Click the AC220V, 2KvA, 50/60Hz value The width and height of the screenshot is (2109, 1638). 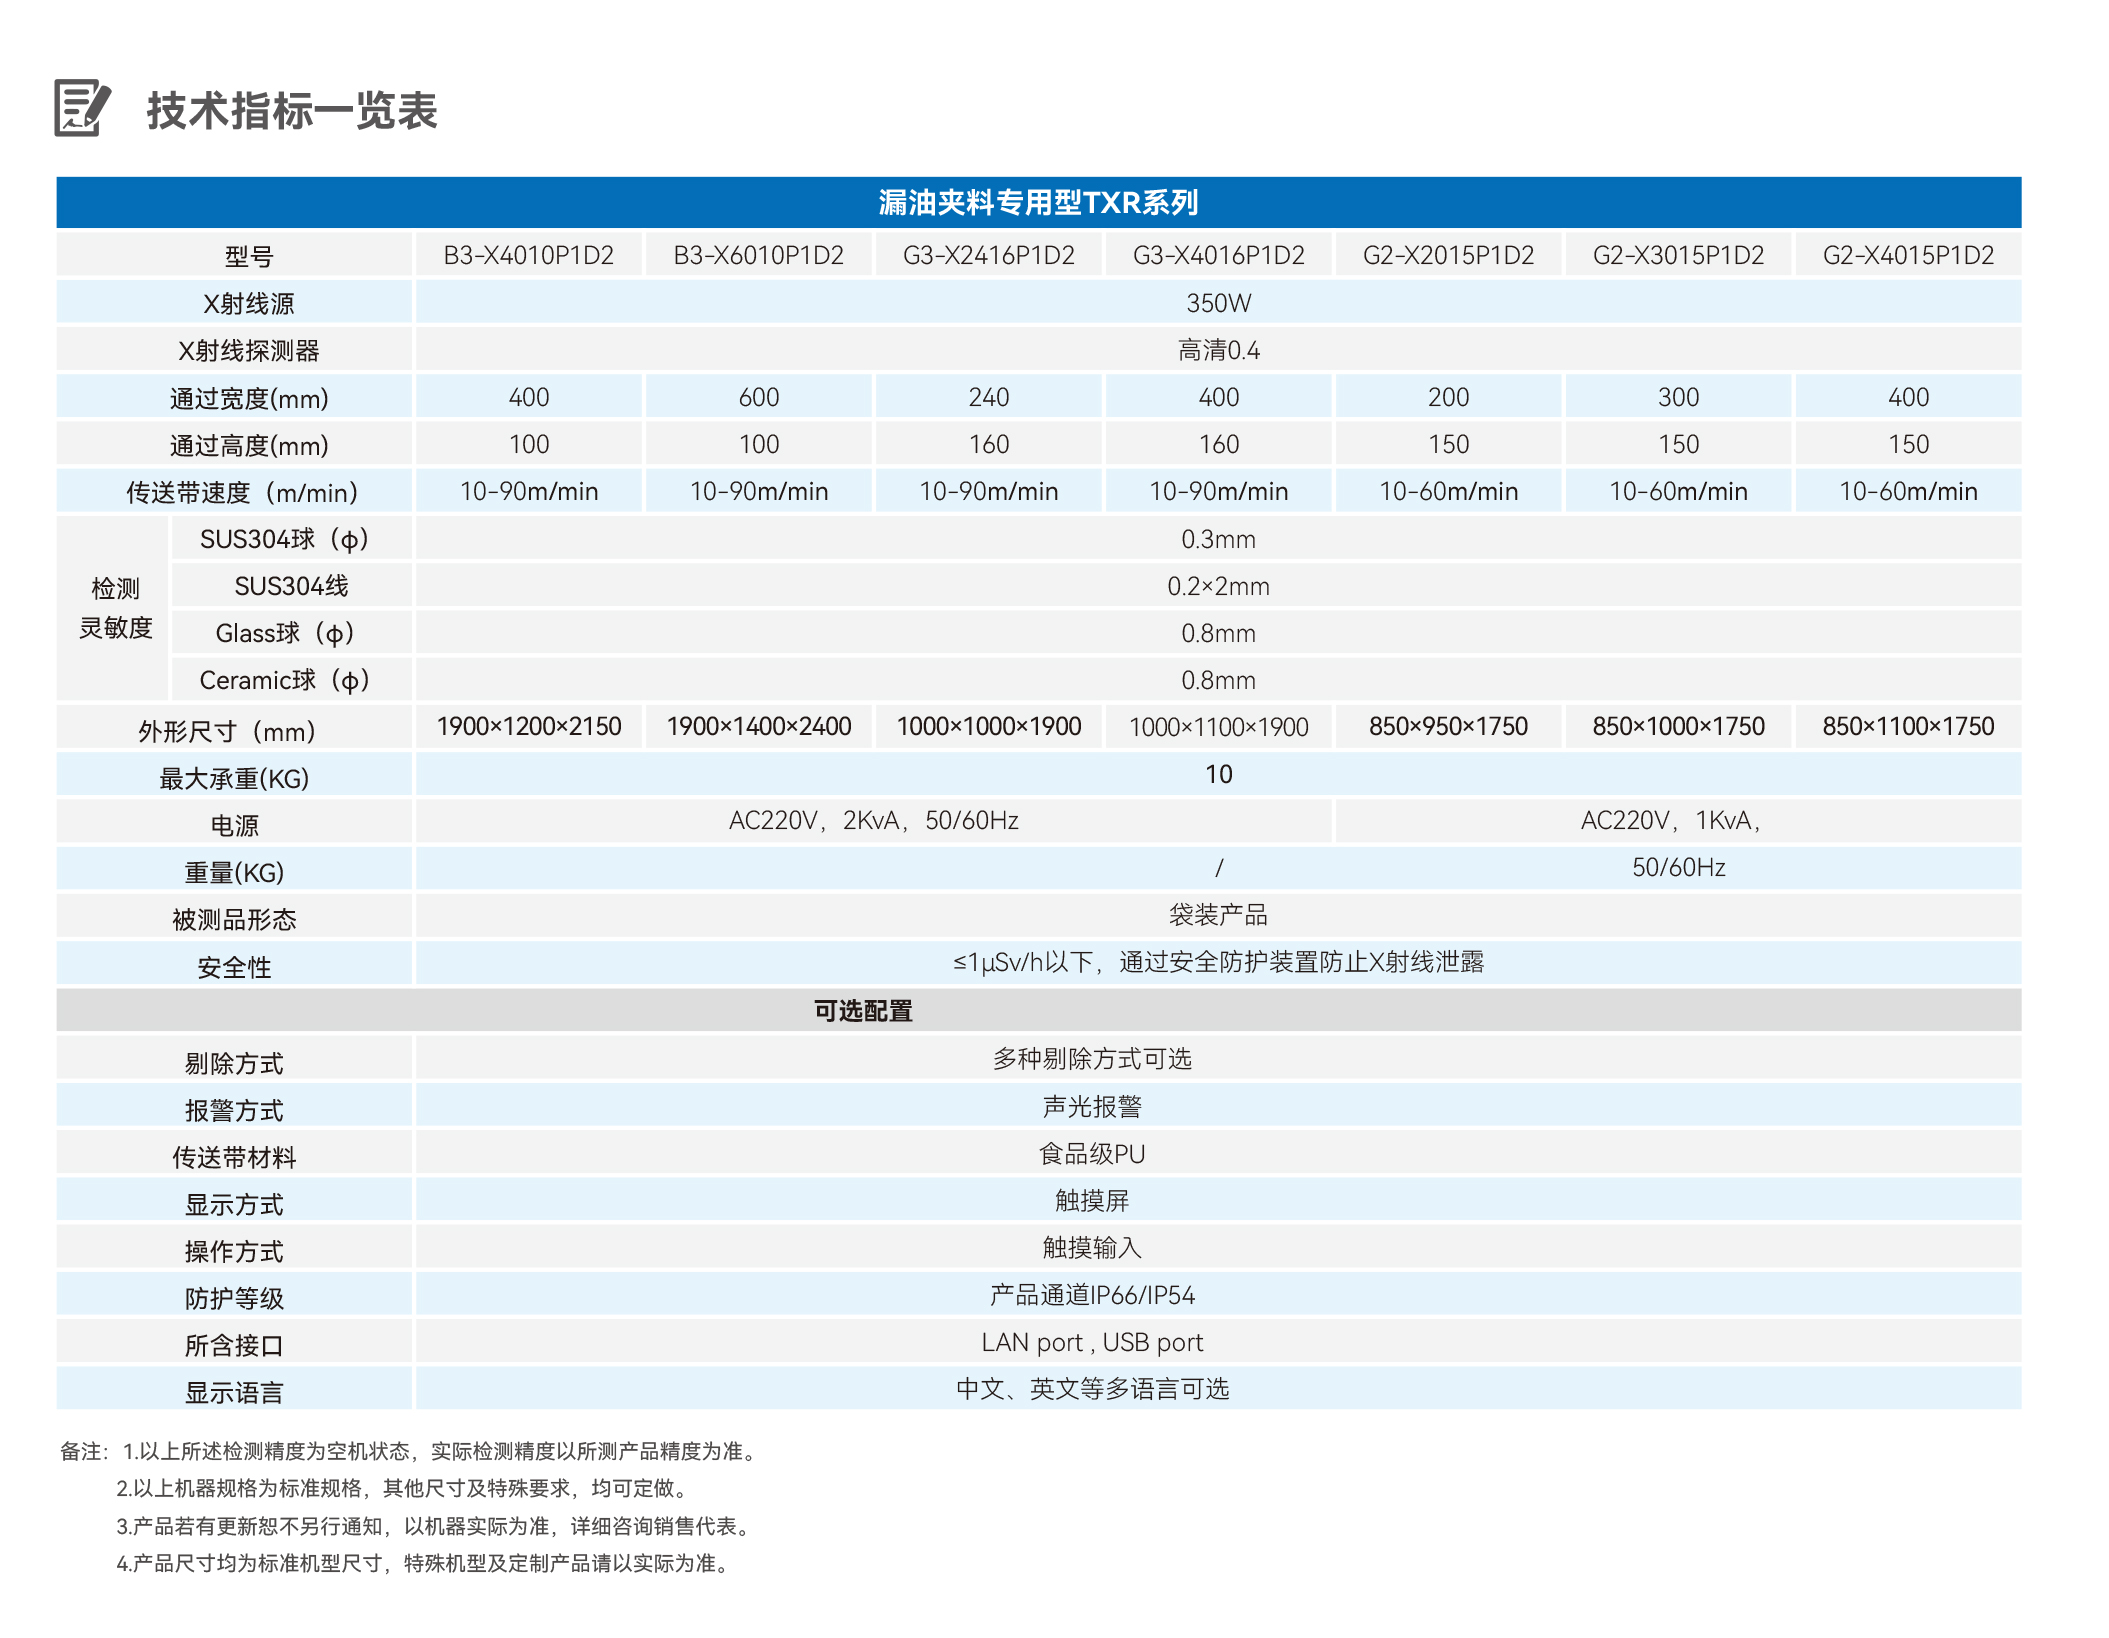coord(873,820)
